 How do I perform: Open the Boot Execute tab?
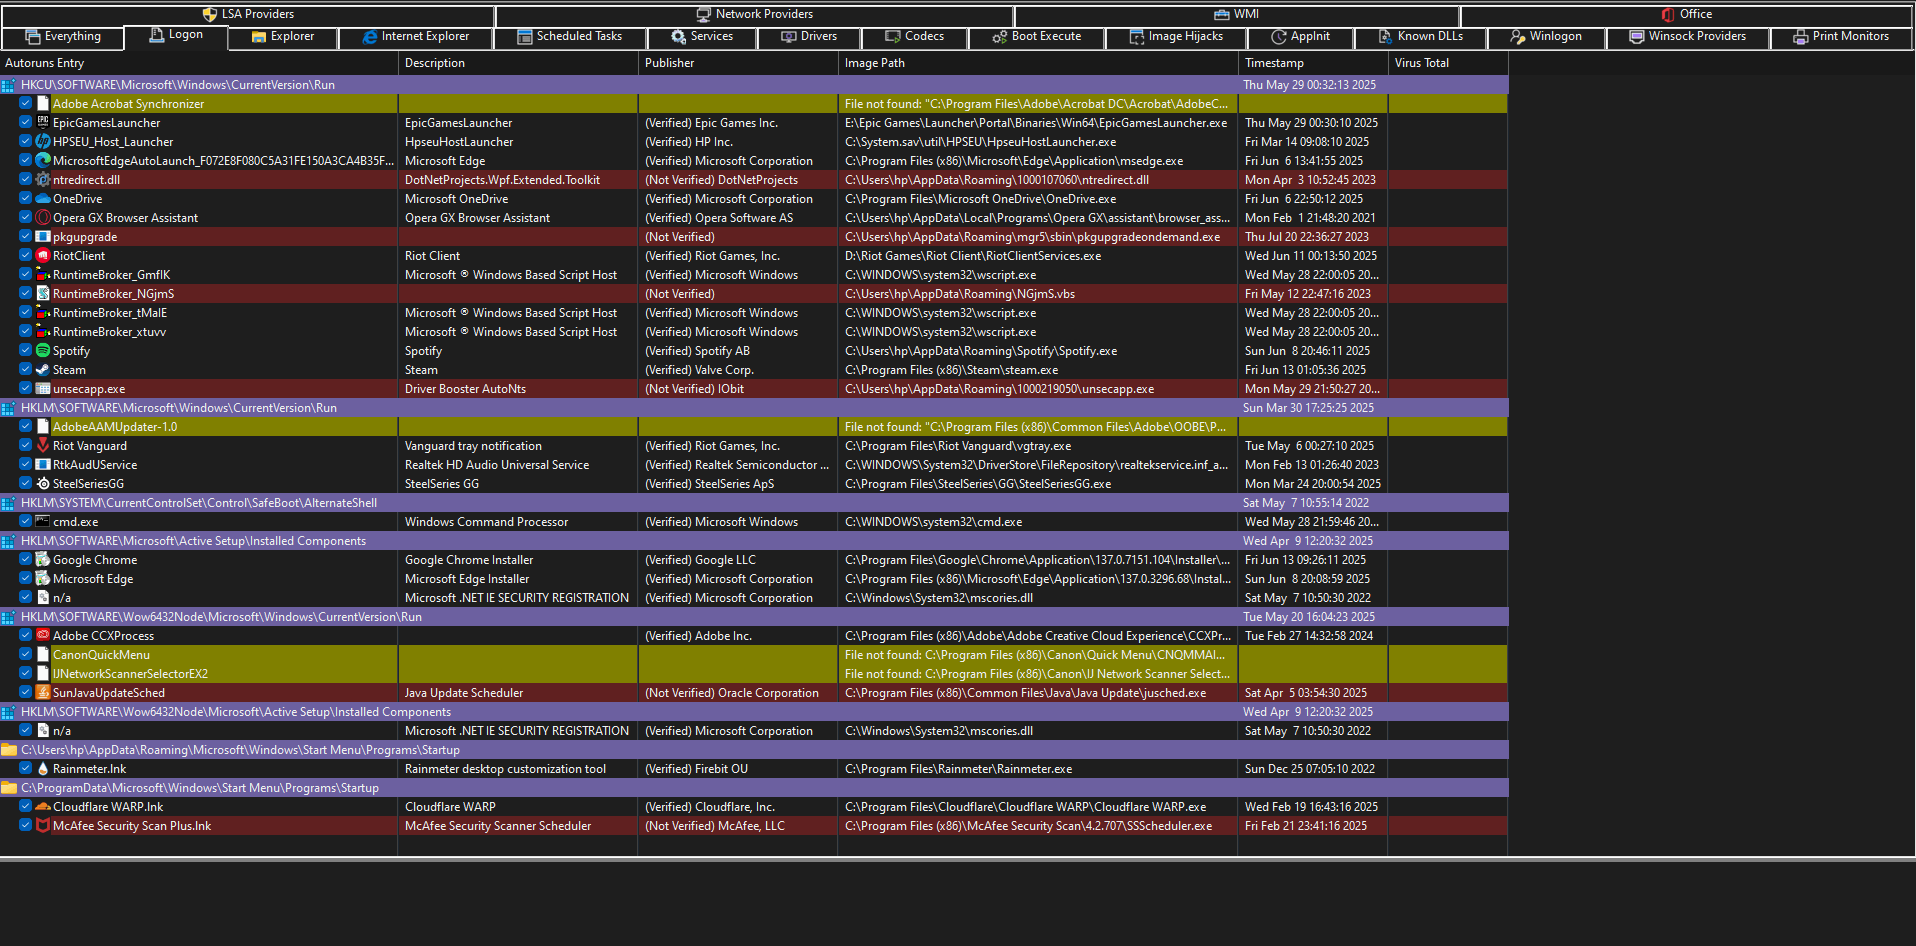(1037, 37)
